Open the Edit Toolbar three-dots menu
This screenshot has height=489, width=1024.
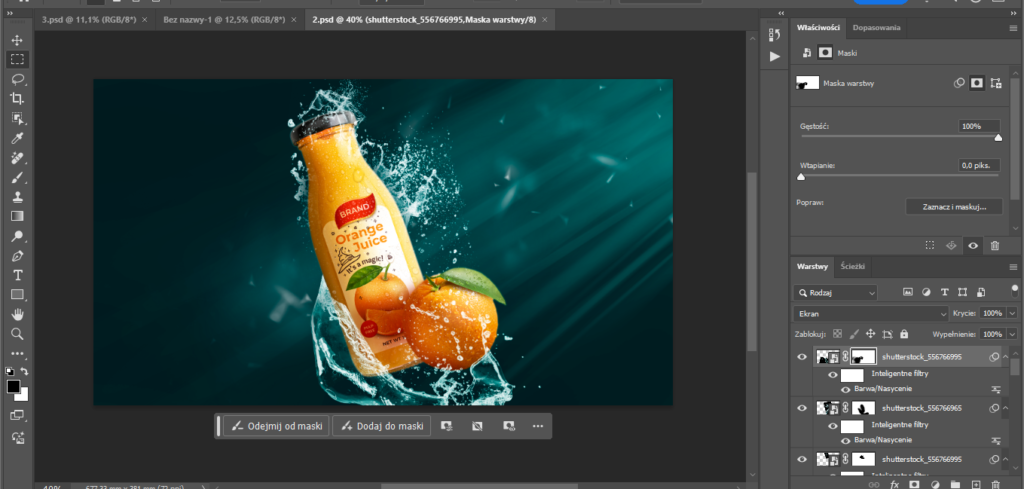pos(17,354)
